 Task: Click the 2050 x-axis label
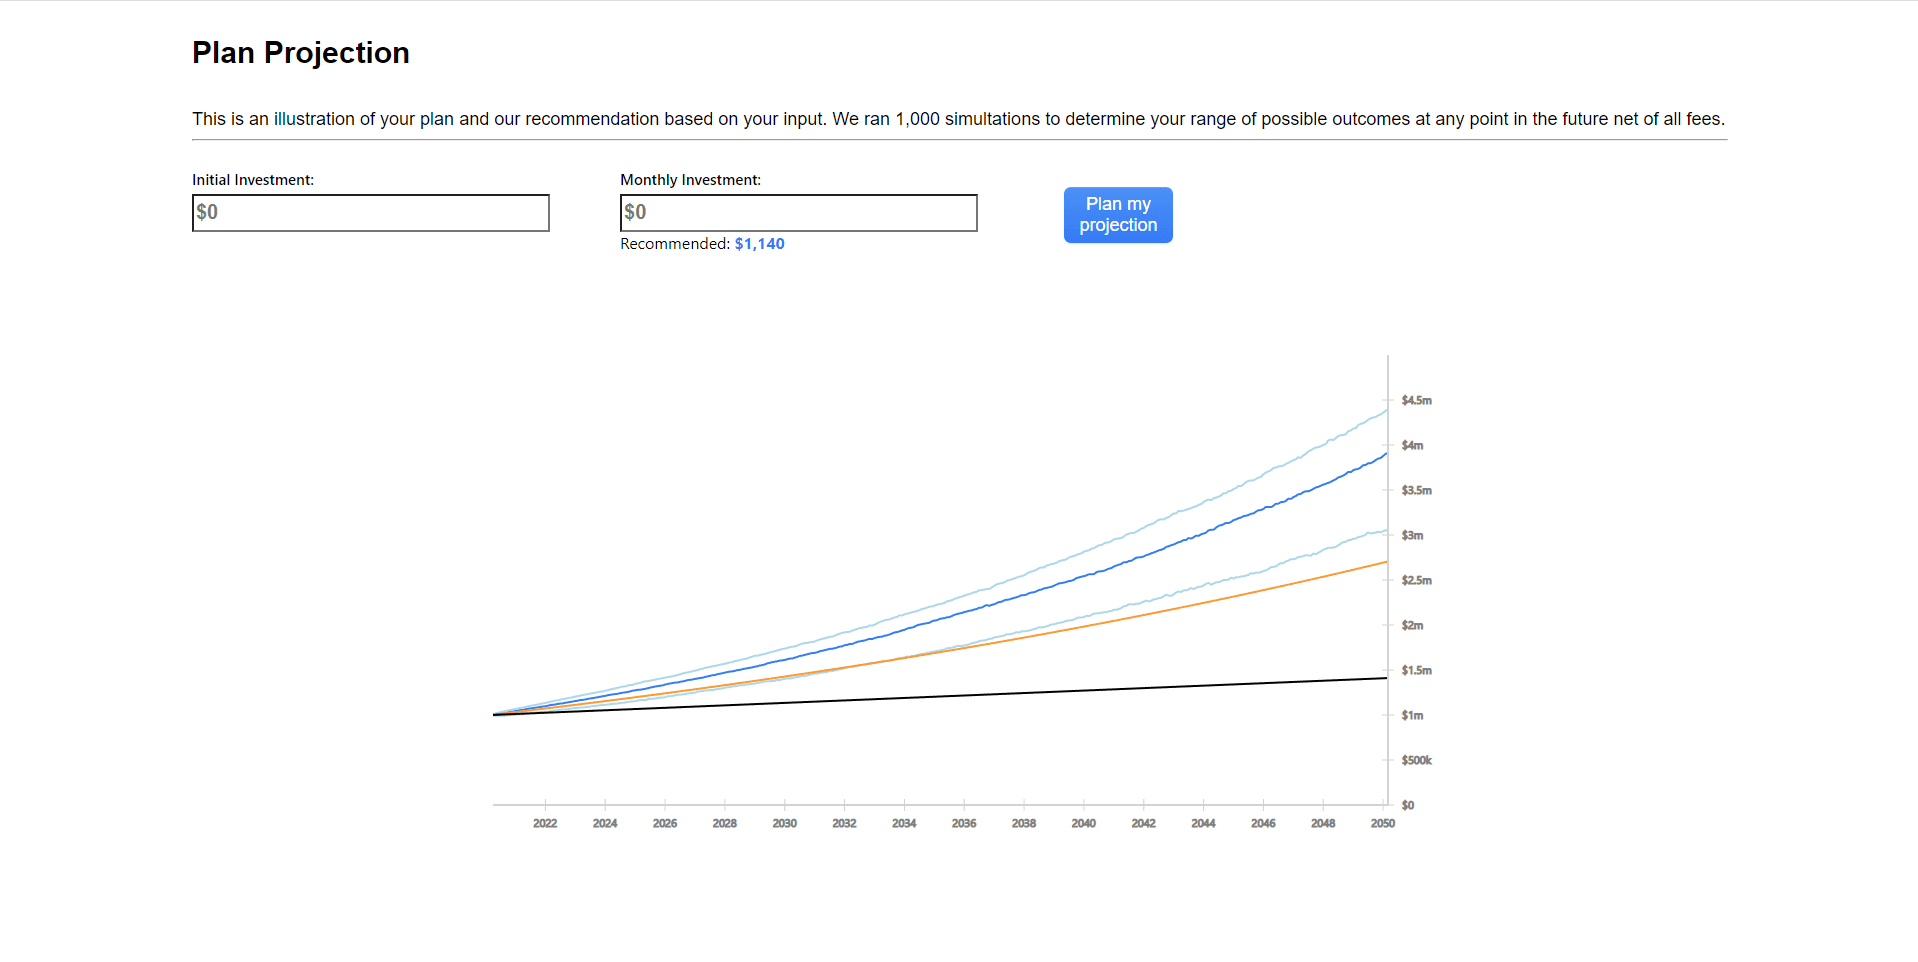point(1383,823)
